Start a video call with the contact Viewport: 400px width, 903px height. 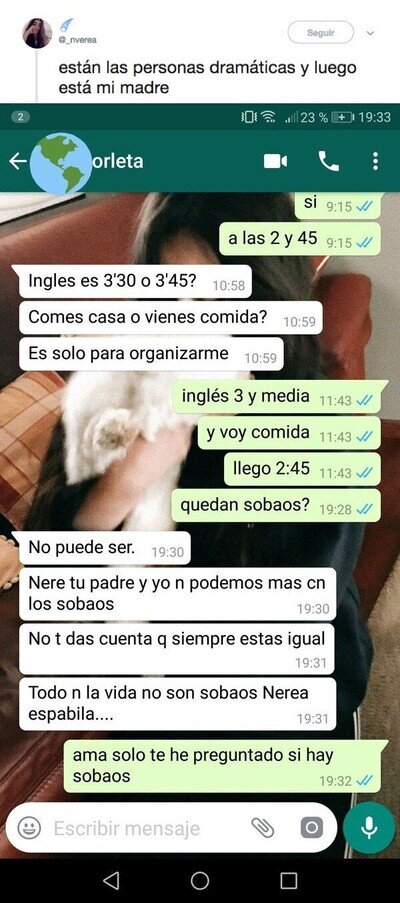(275, 161)
